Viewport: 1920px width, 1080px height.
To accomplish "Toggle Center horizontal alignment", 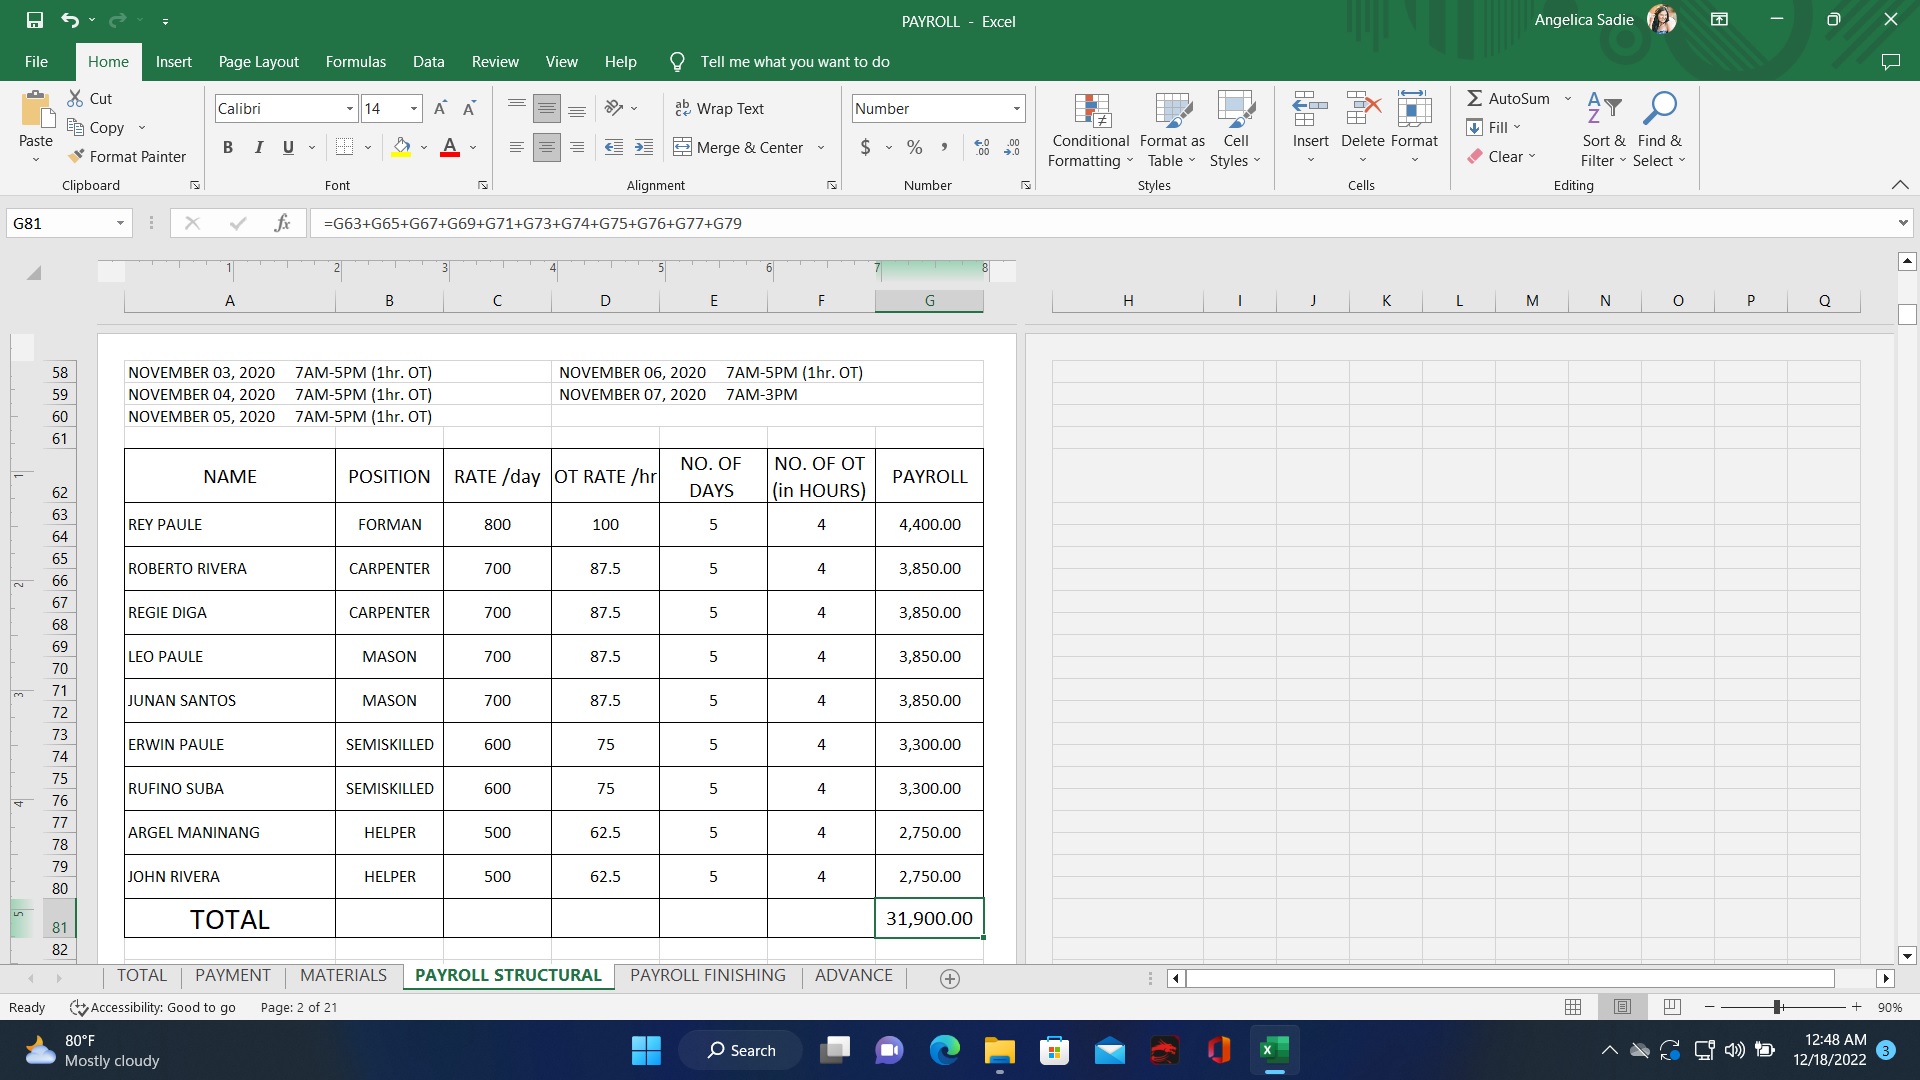I will (547, 147).
